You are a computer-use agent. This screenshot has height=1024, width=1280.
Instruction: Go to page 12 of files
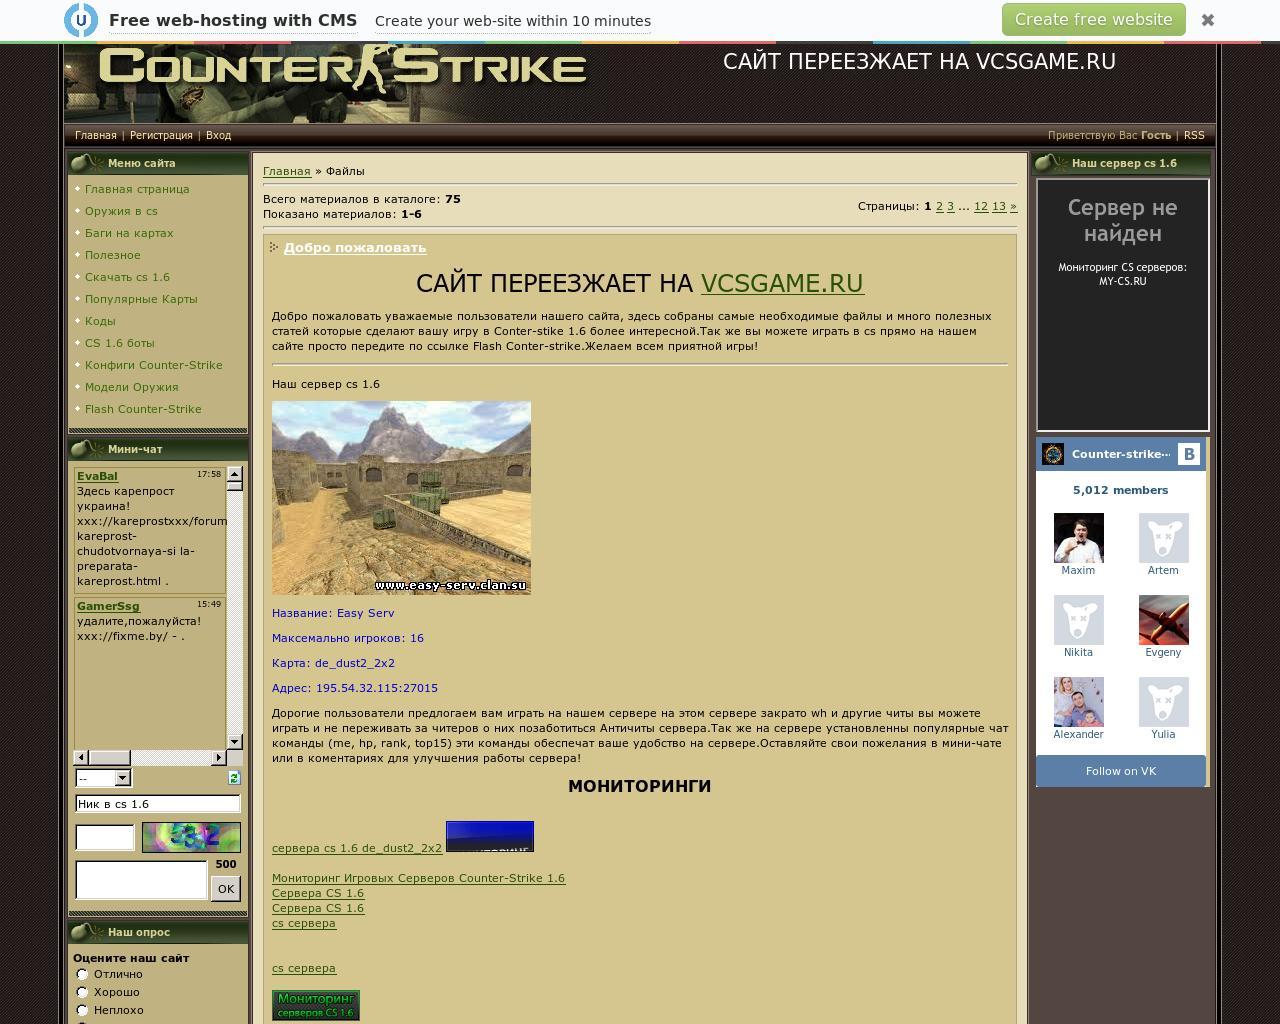point(981,206)
